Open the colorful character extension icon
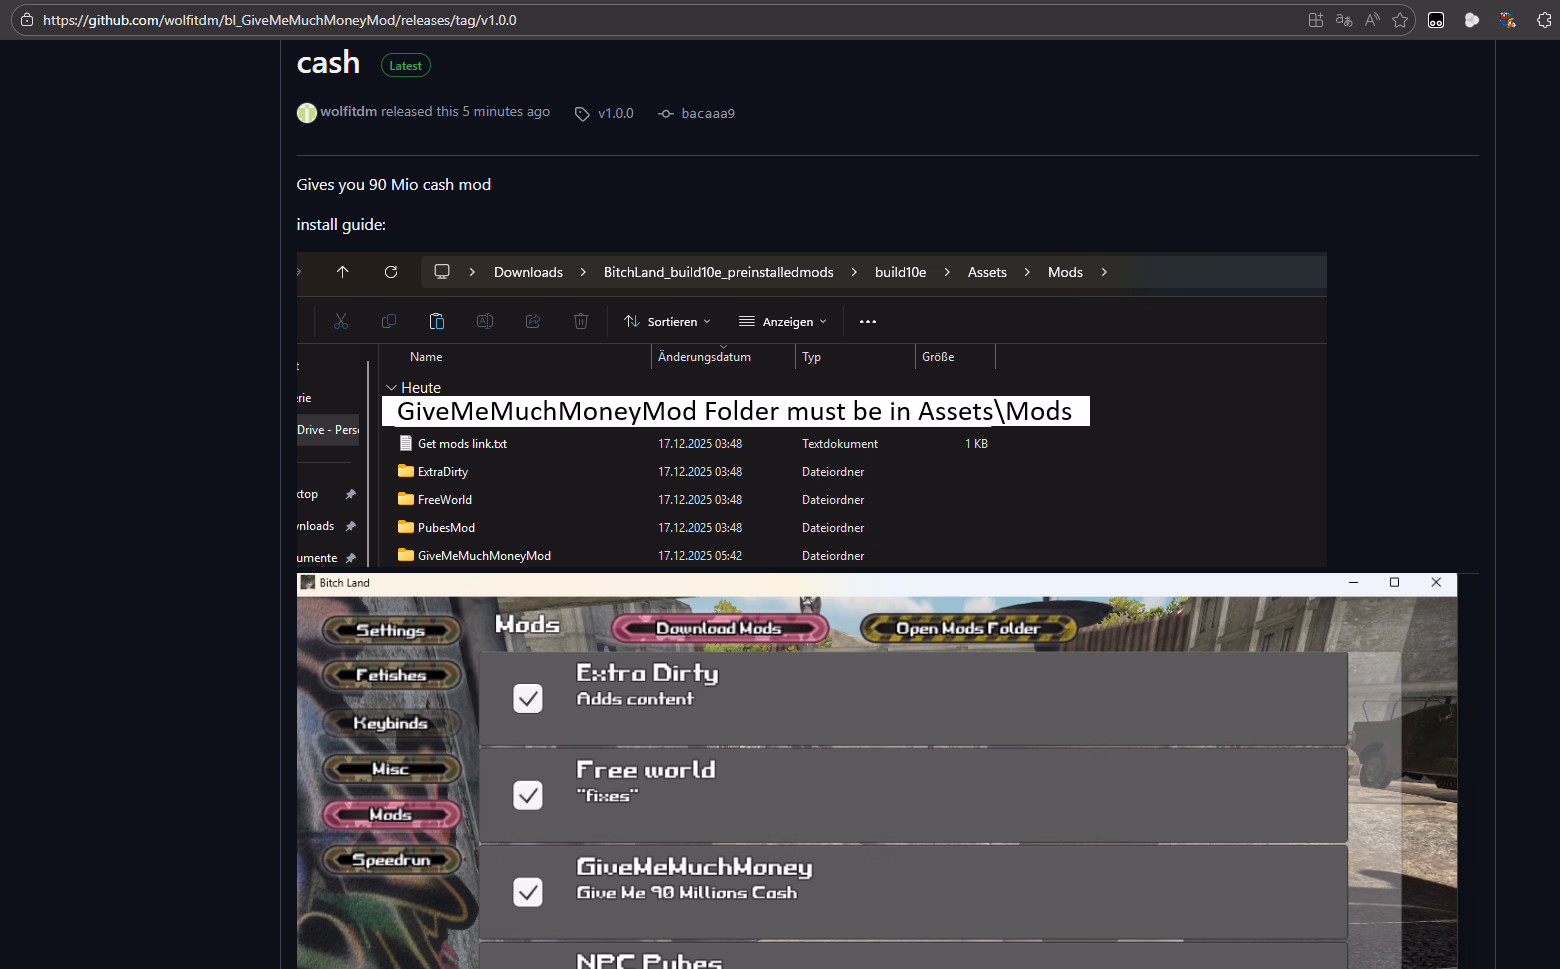The height and width of the screenshot is (969, 1560). point(1508,20)
